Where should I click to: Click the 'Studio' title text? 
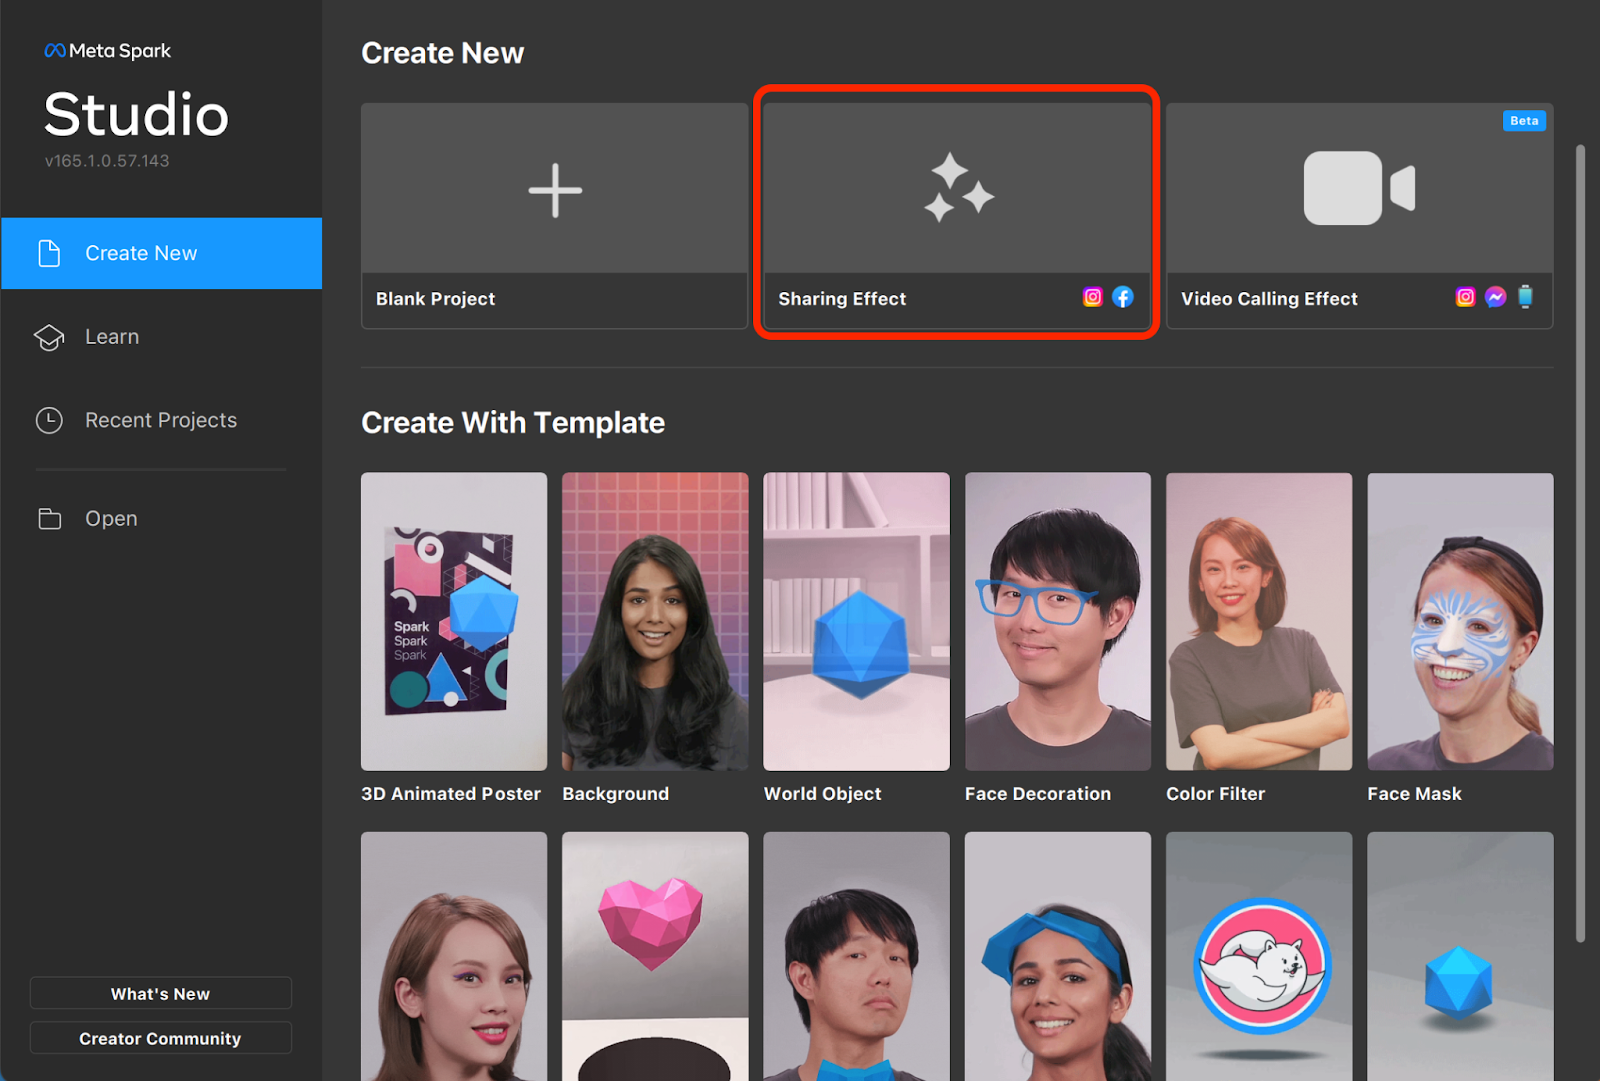click(x=137, y=114)
